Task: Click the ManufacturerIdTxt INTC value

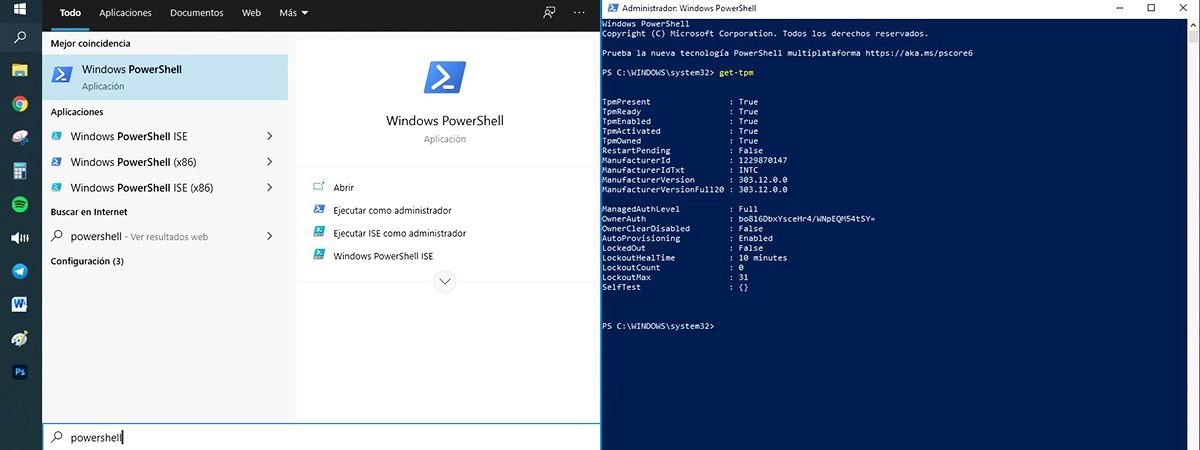Action: click(747, 170)
